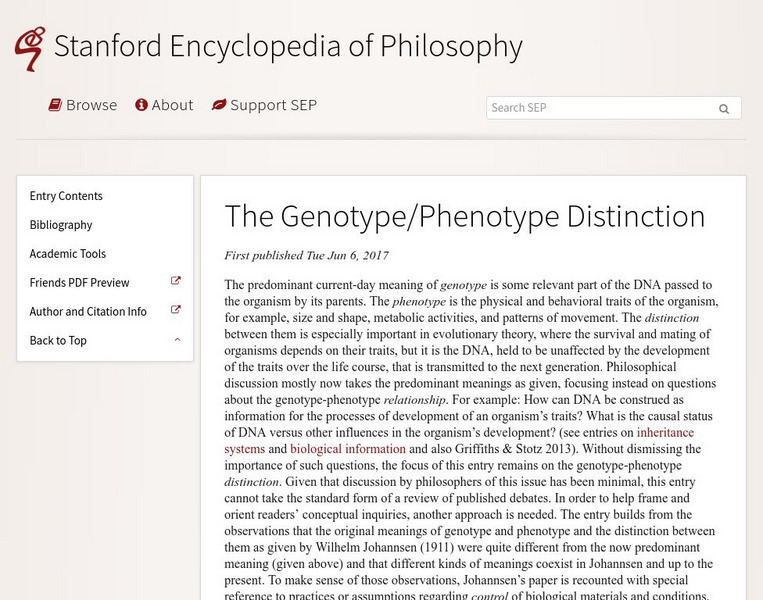Screen dimensions: 763x600
Task: Follow the biological information entry link
Action: tap(348, 449)
